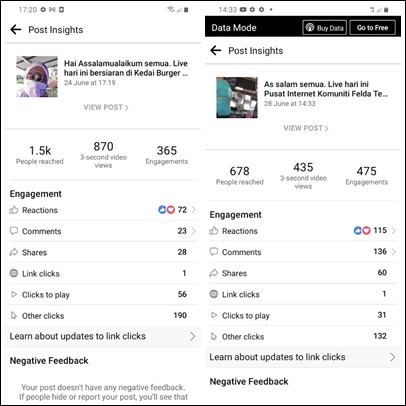406x406 pixels.
Task: Expand Comments chevron next to 136
Action: pyautogui.click(x=394, y=251)
